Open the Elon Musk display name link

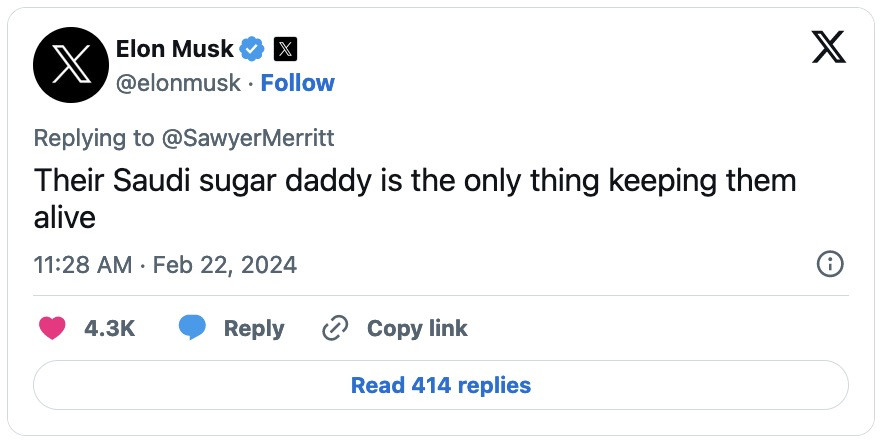[x=174, y=49]
